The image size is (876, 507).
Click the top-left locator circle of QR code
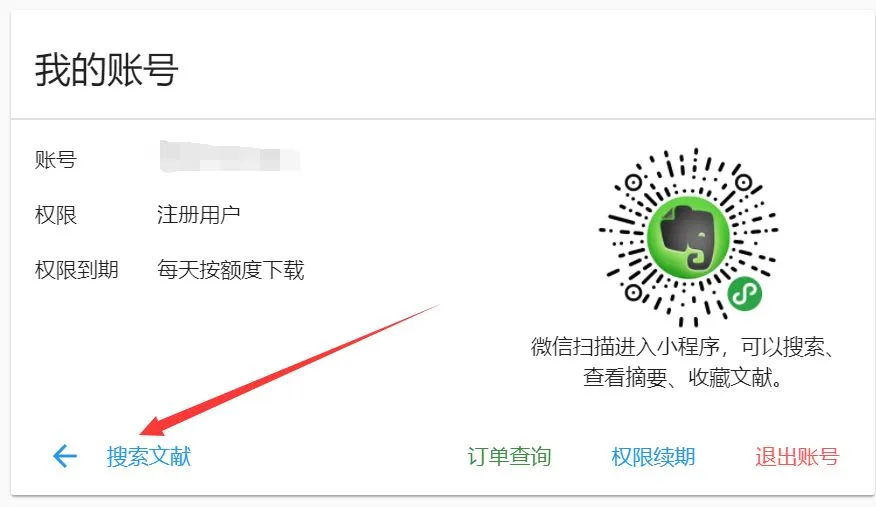pos(633,183)
